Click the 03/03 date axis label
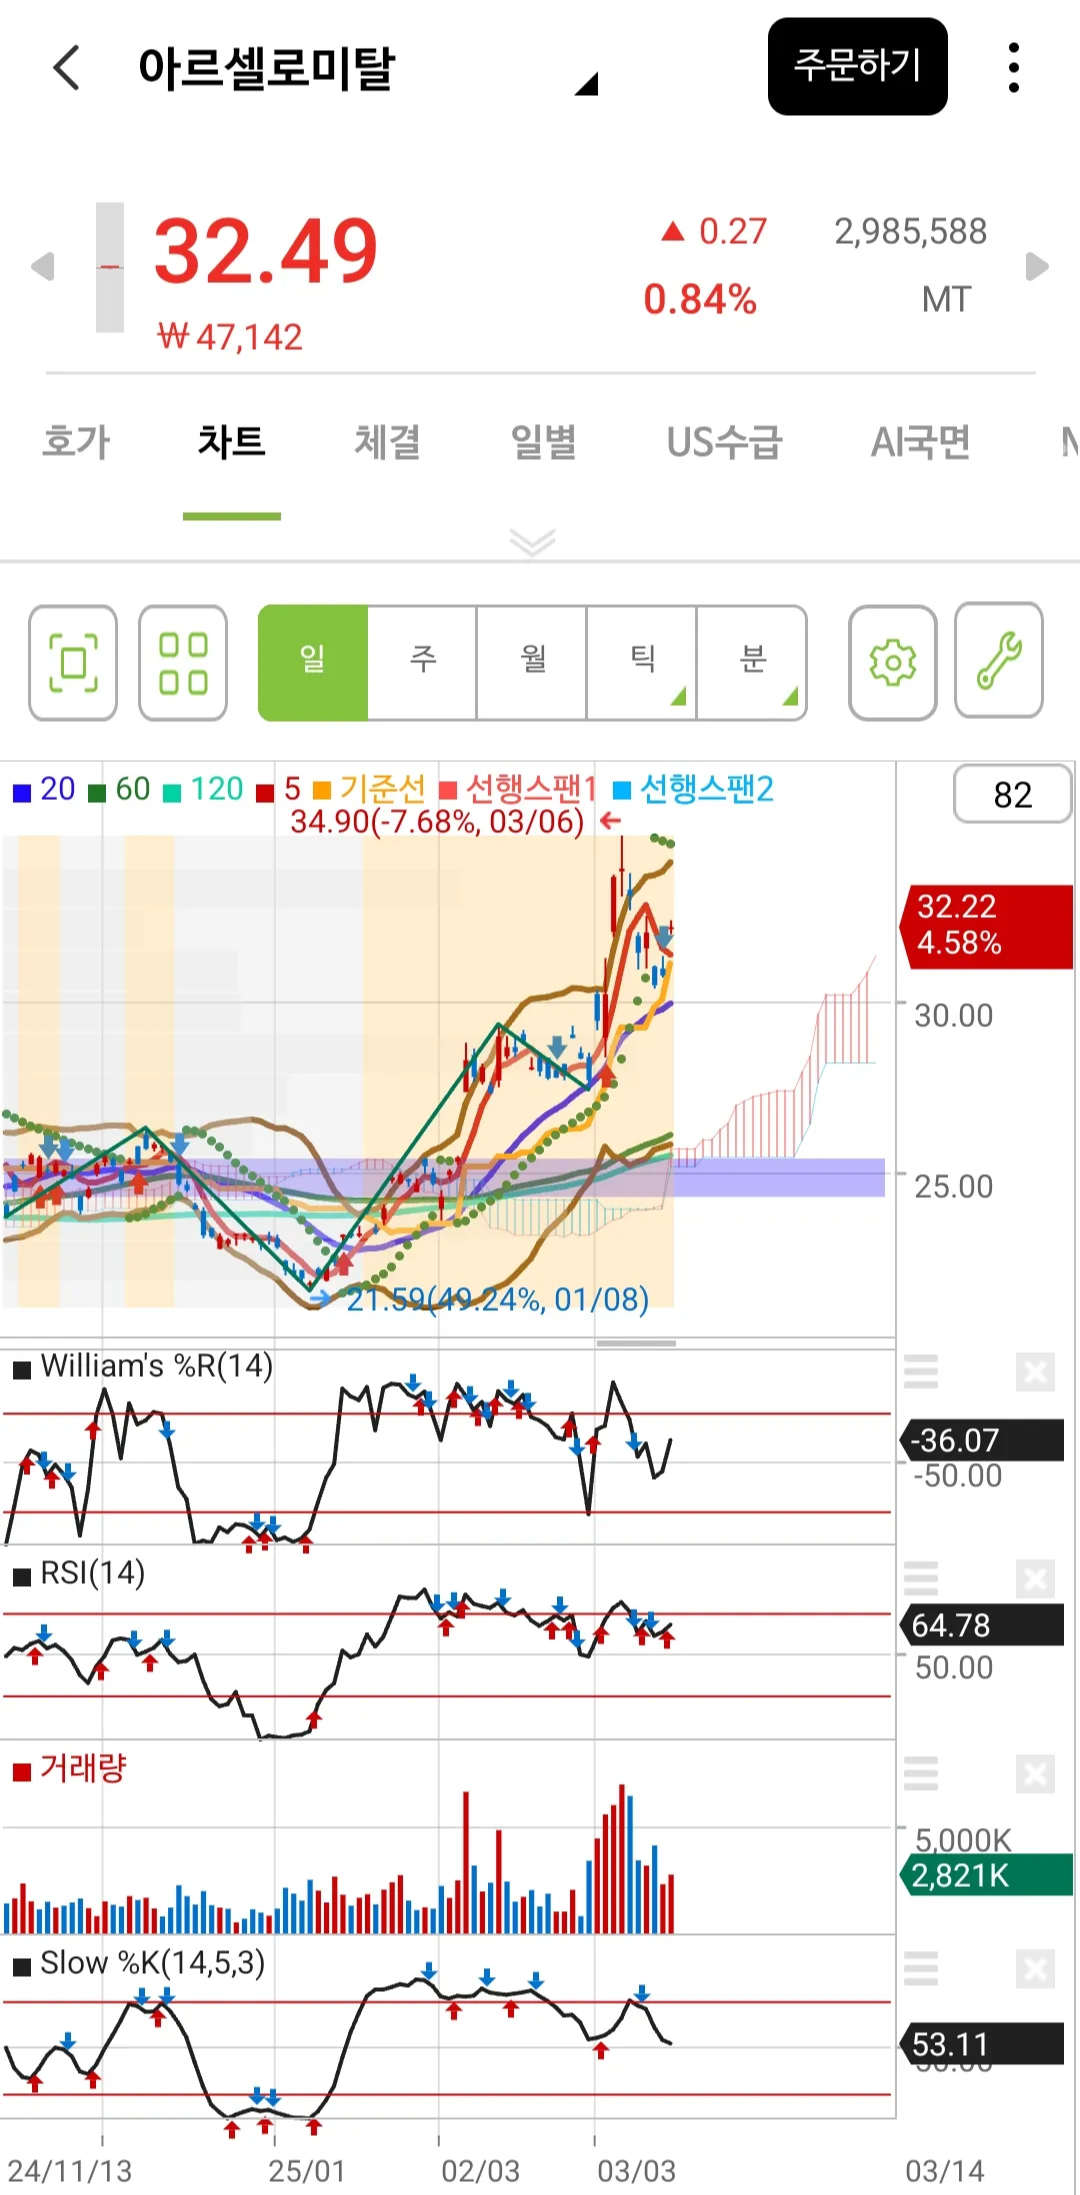Image resolution: width=1080 pixels, height=2195 pixels. [x=636, y=2171]
